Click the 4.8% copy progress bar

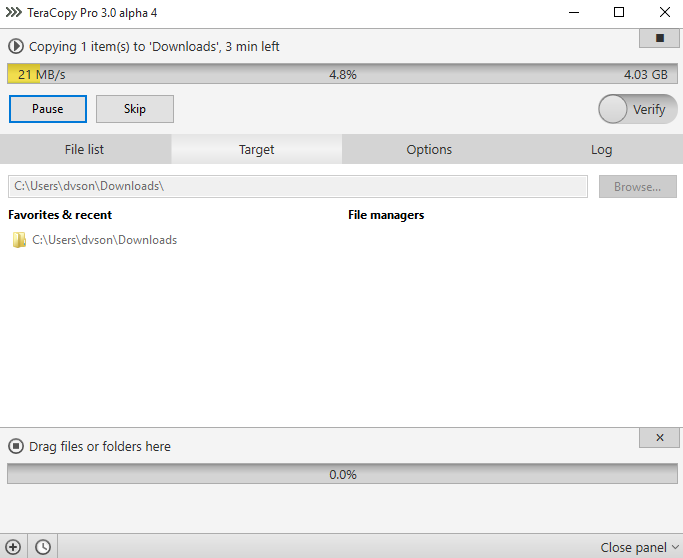tap(342, 74)
